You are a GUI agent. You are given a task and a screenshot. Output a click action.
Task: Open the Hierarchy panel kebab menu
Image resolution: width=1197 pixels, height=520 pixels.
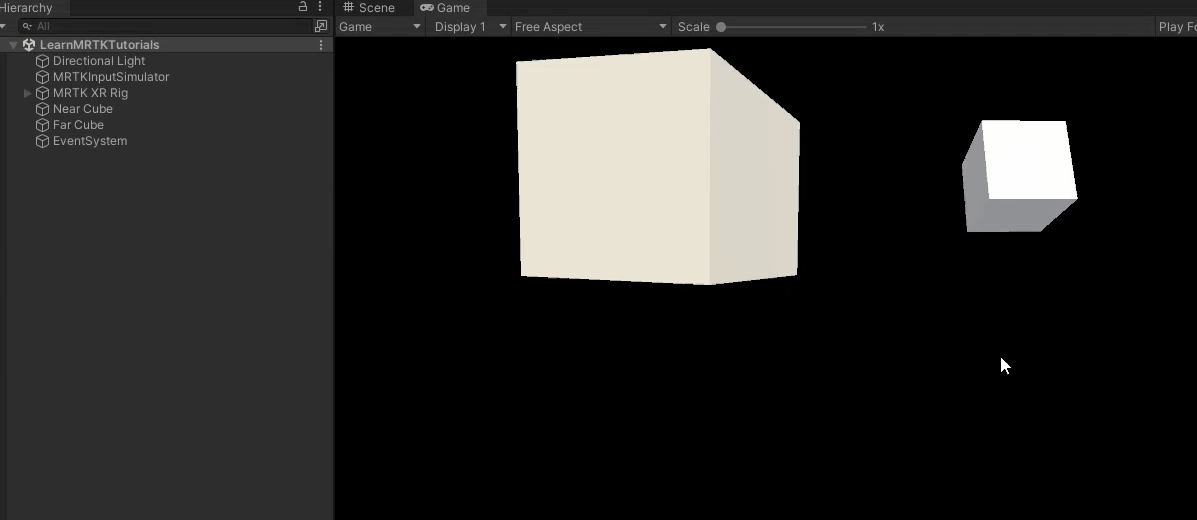[x=320, y=7]
